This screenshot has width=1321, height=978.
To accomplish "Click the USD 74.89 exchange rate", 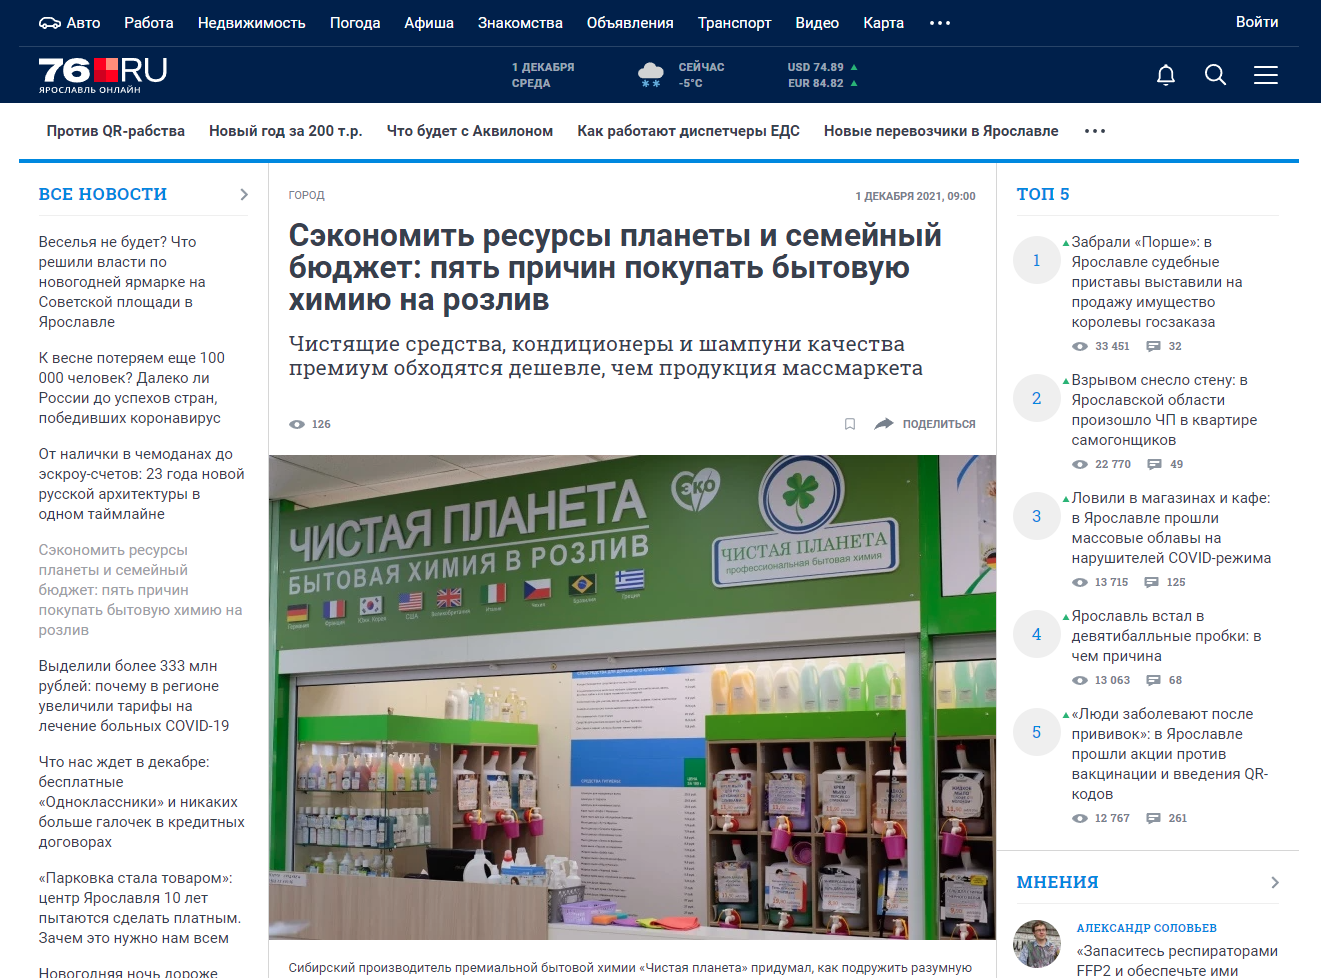I will 822,67.
